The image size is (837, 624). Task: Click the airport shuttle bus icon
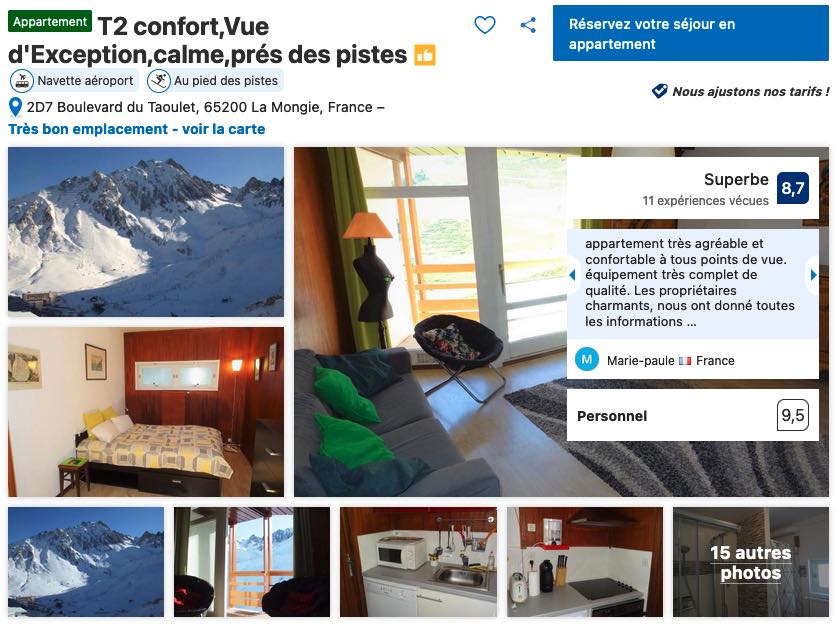coord(22,81)
